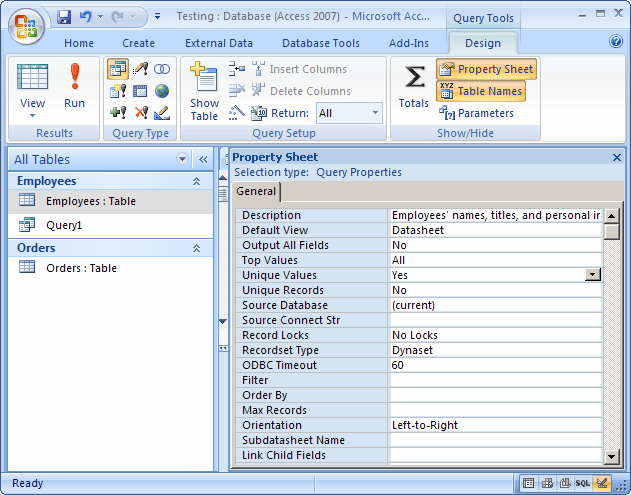Click the Show Table button

coord(204,91)
